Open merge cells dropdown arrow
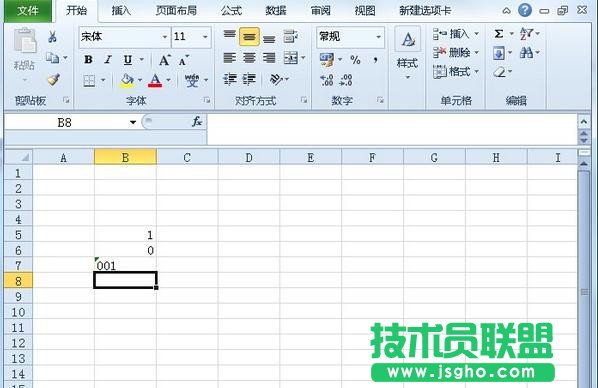The image size is (598, 388). point(303,58)
